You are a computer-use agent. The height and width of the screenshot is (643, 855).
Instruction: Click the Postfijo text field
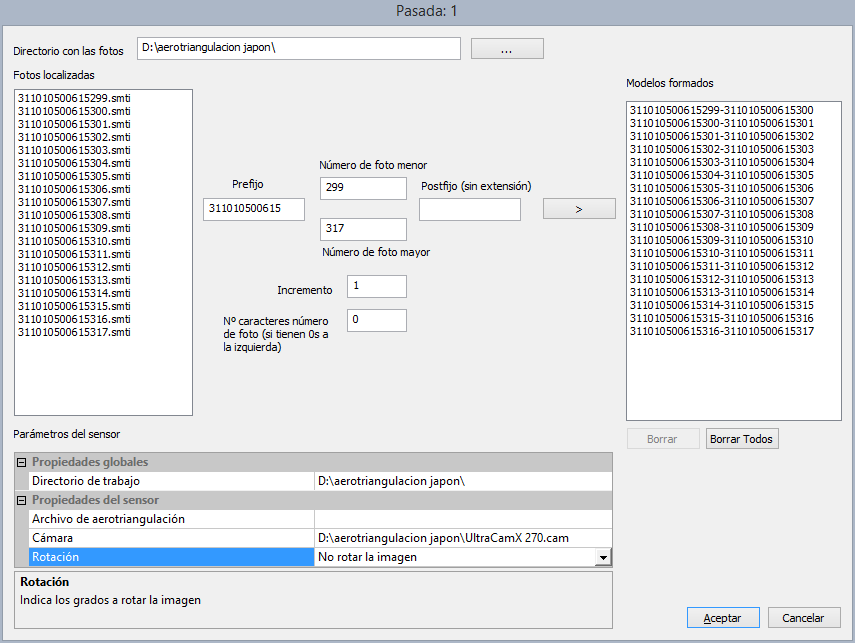pos(469,209)
